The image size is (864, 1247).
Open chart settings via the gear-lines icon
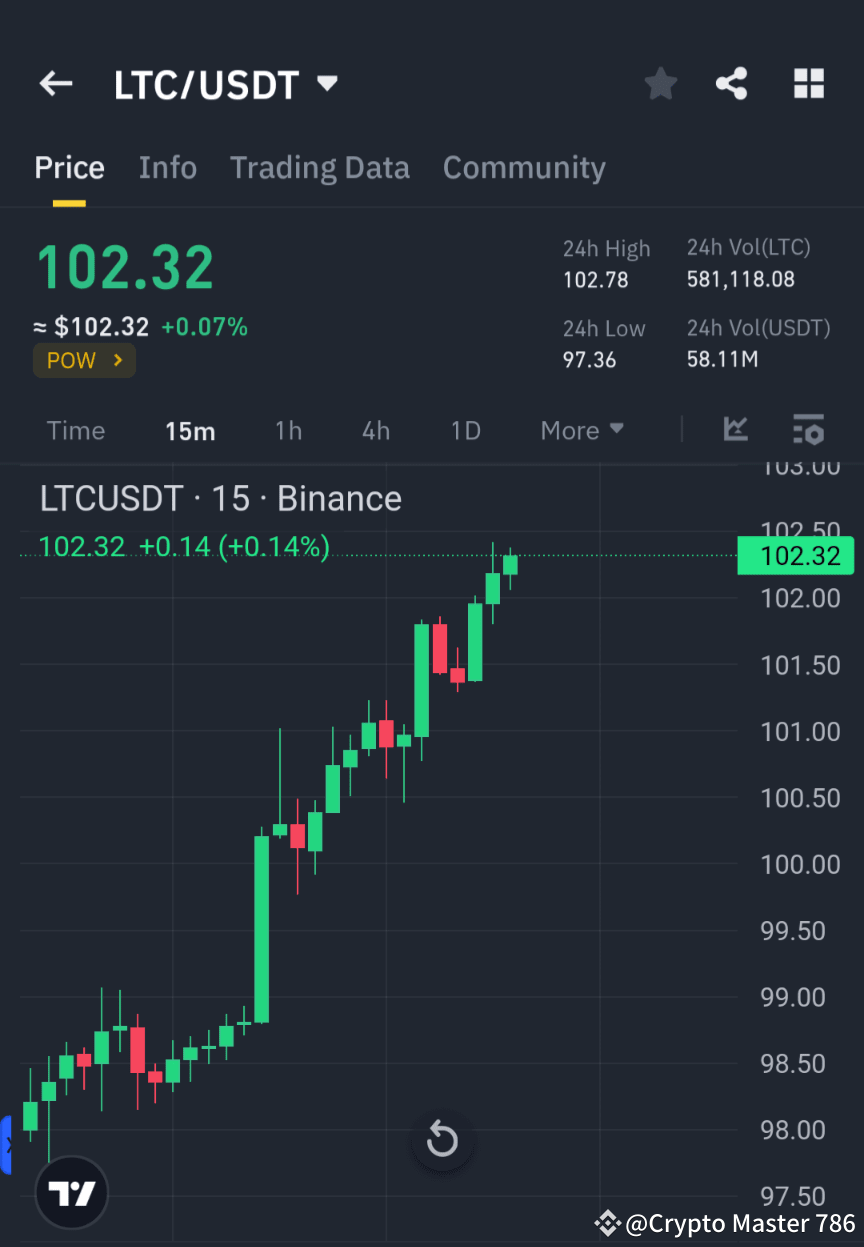809,430
